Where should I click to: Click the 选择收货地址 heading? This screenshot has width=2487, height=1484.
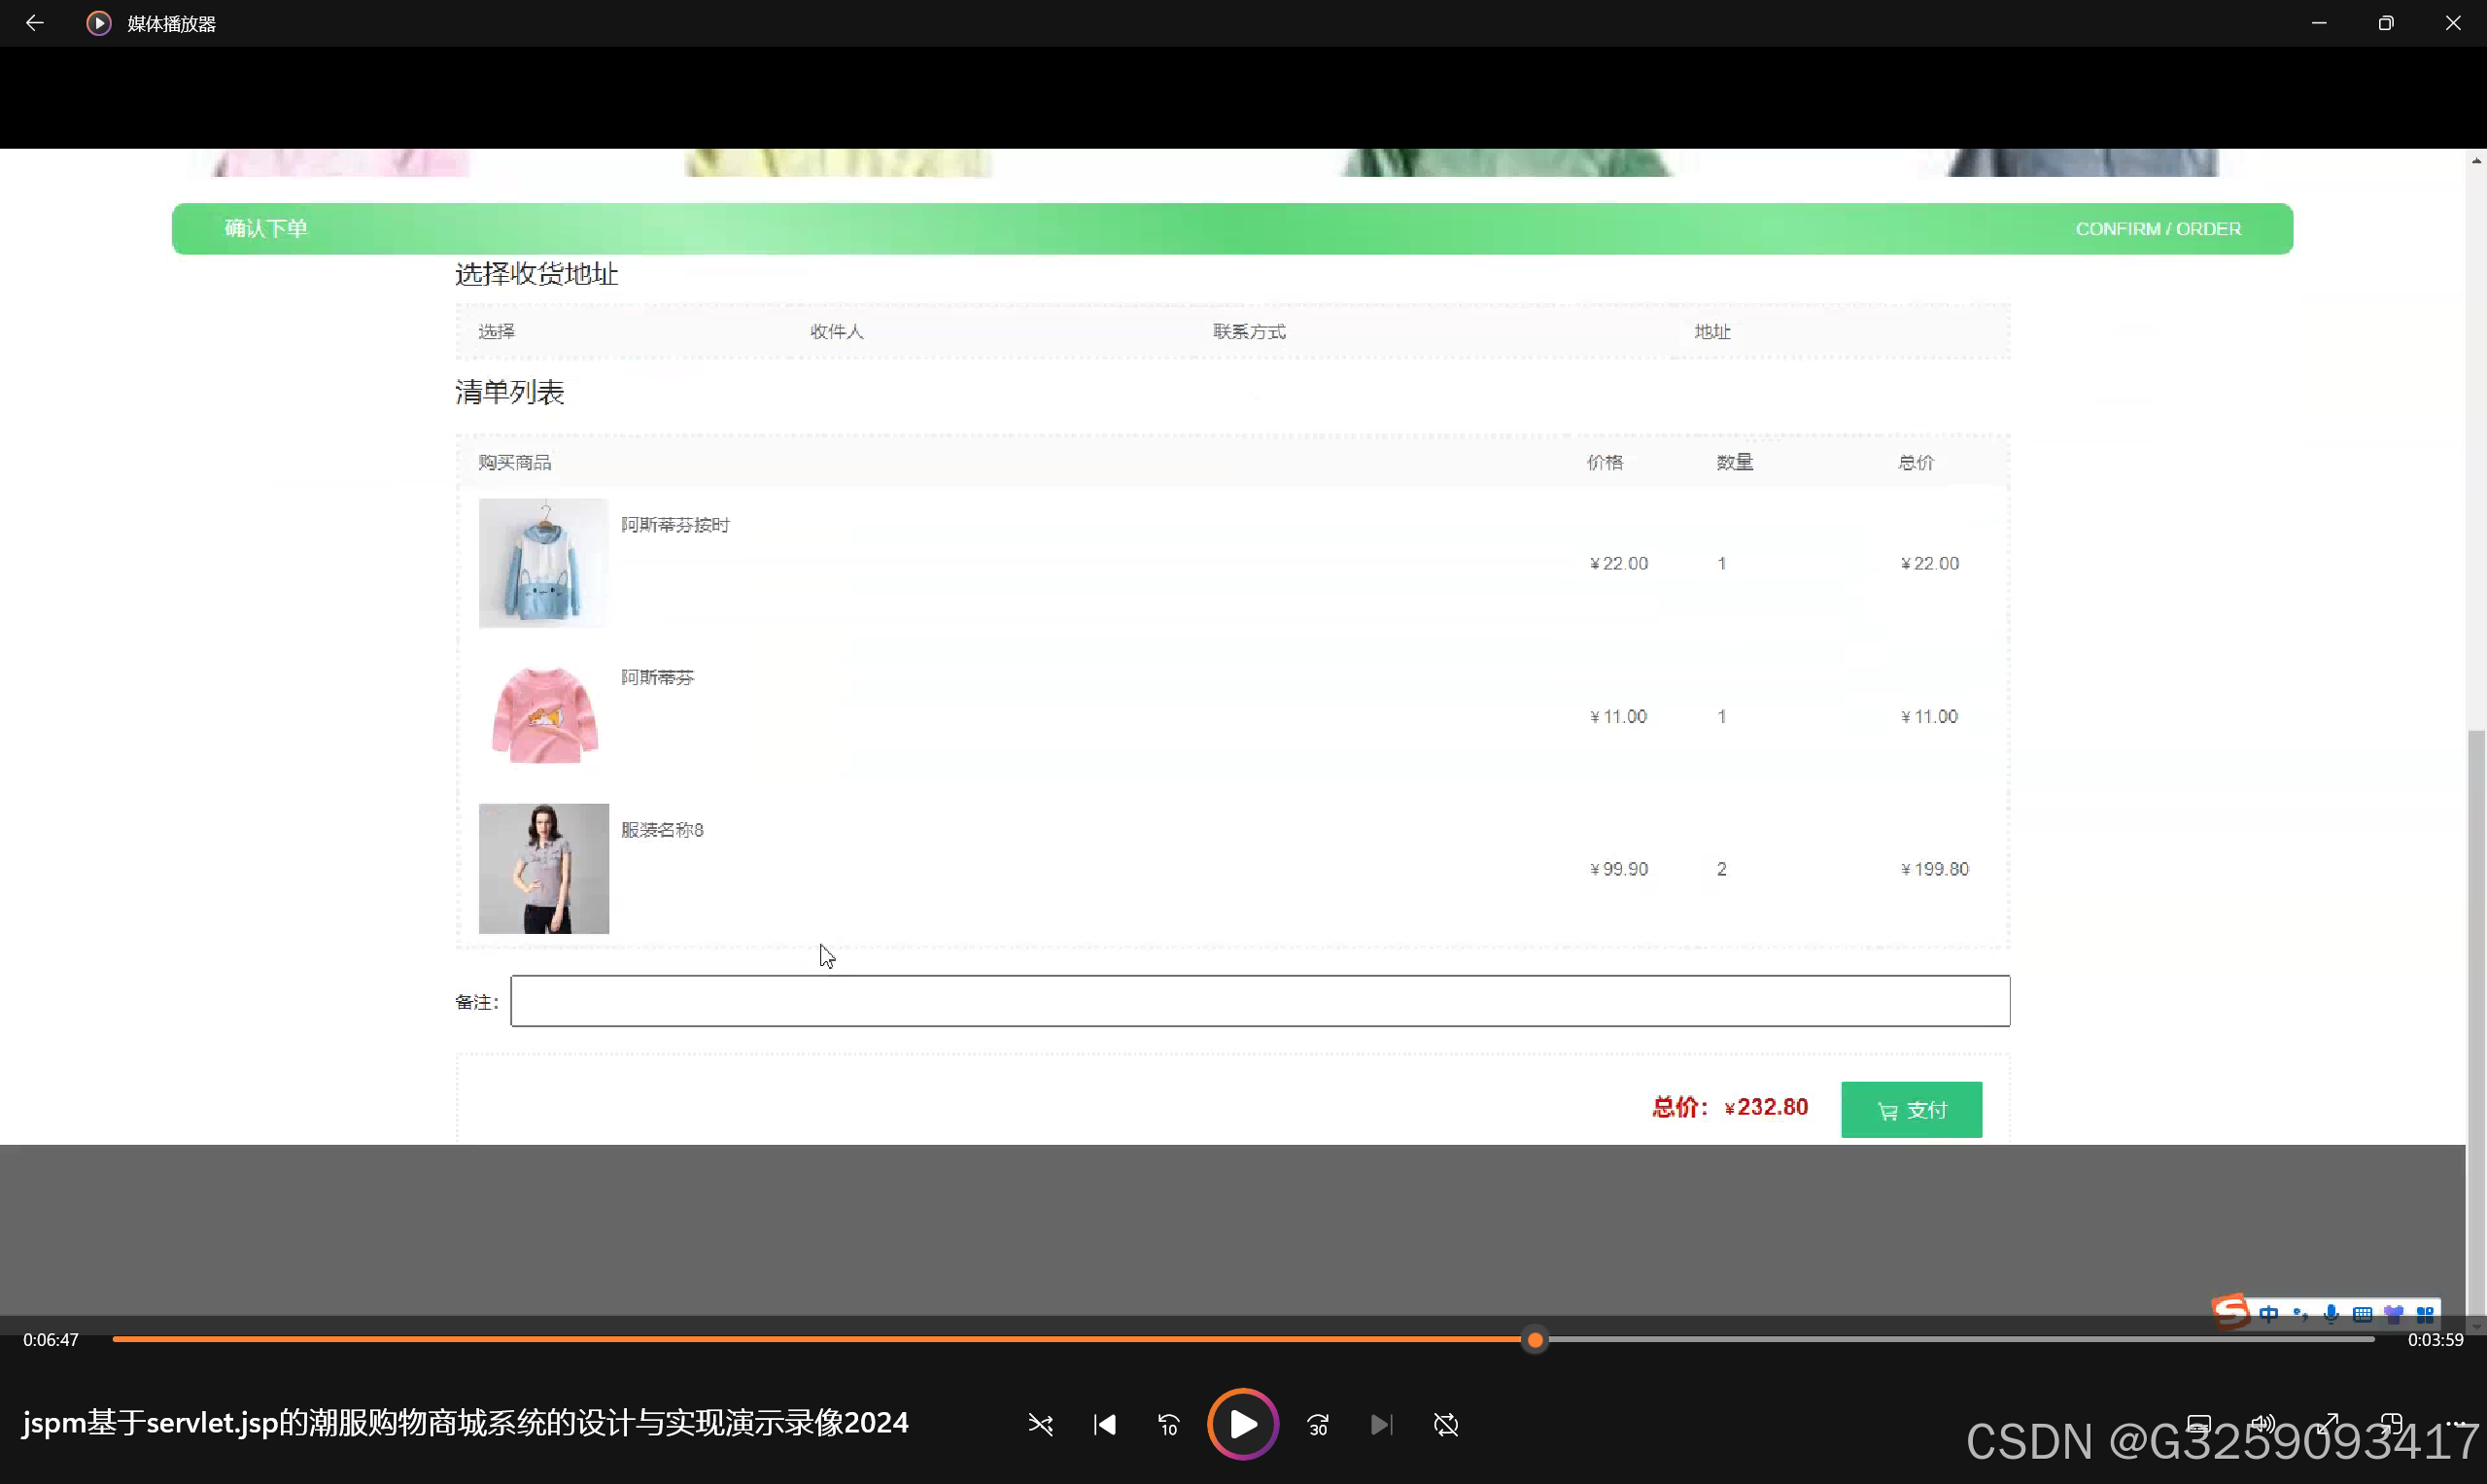(537, 274)
